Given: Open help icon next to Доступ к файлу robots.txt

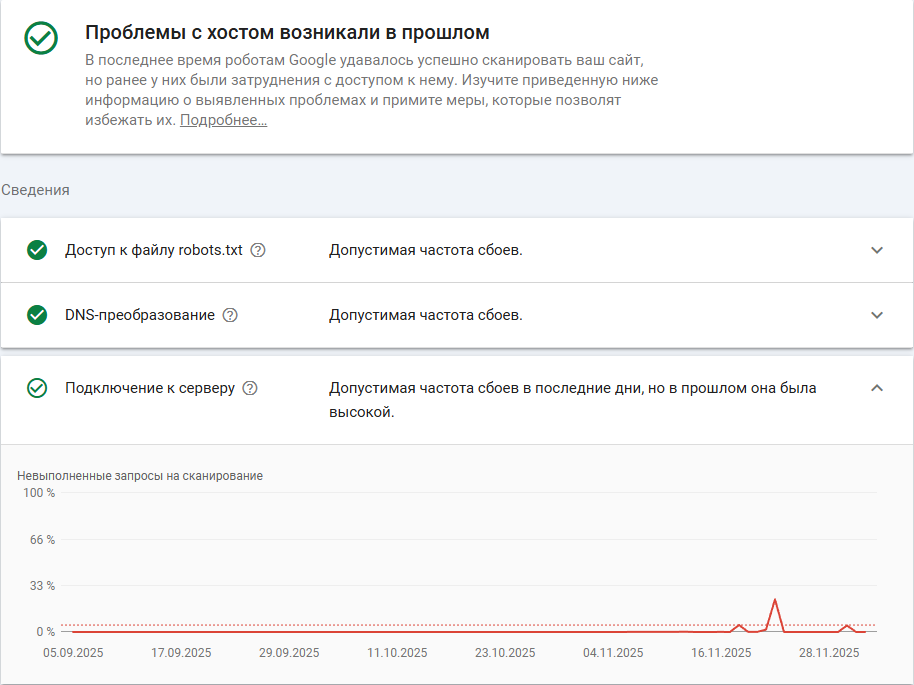Looking at the screenshot, I should pos(258,250).
